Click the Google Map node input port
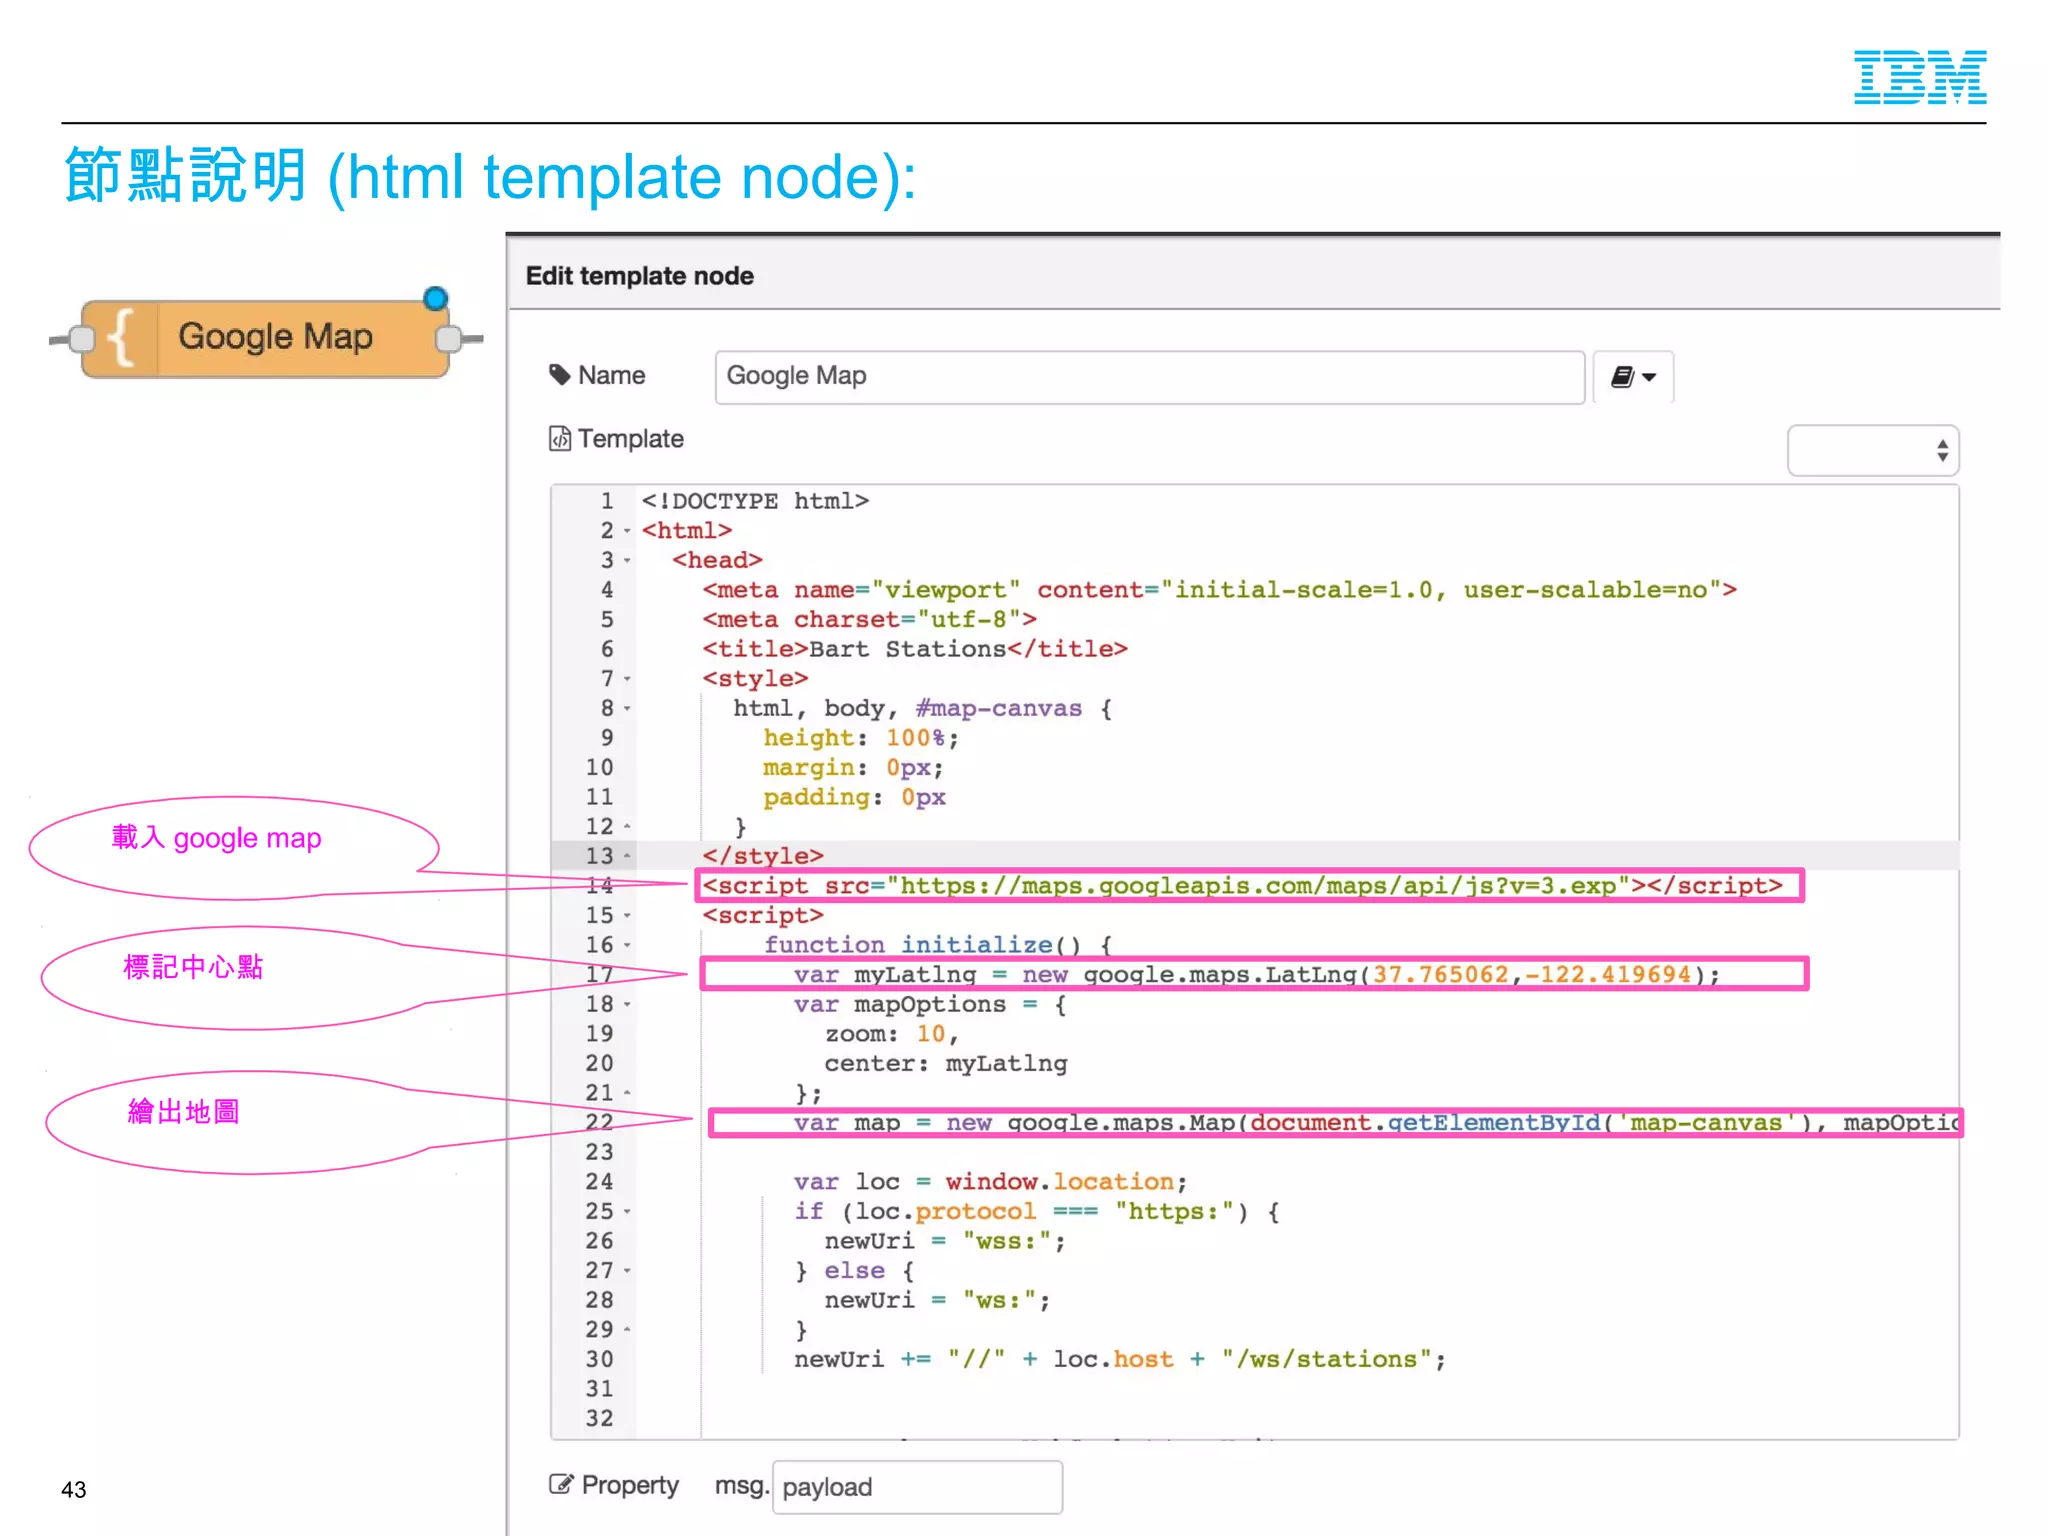 pos(82,339)
